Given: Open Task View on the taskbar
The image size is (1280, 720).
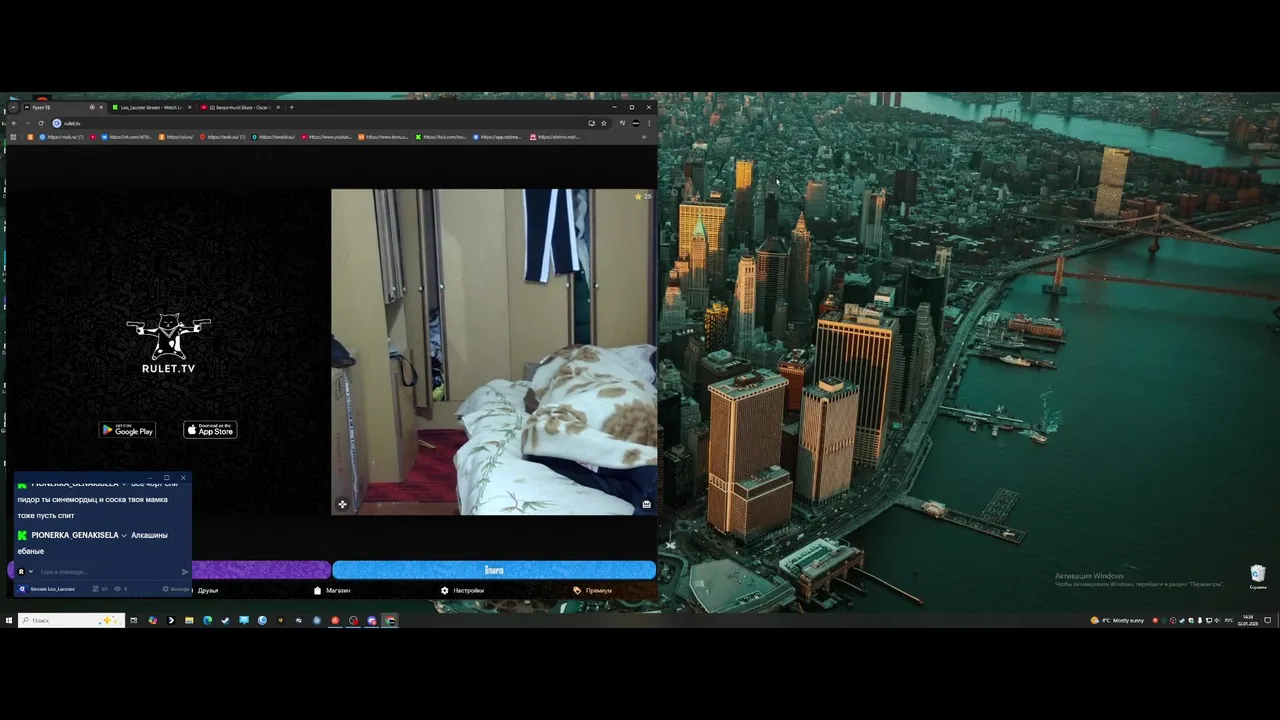Looking at the screenshot, I should [134, 620].
